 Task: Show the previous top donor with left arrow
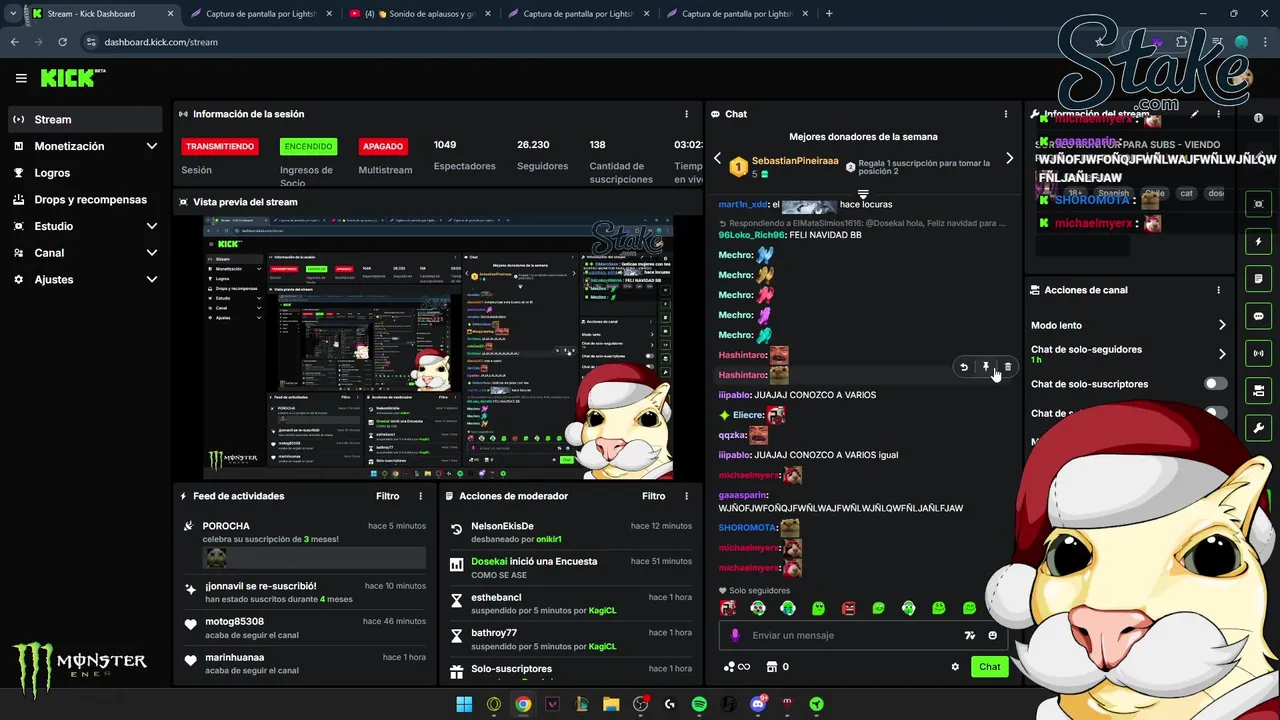[x=717, y=158]
